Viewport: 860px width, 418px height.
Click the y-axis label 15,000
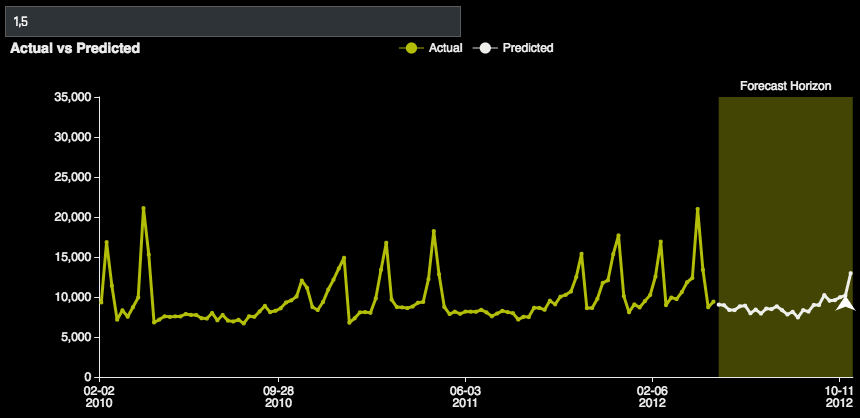tap(72, 258)
